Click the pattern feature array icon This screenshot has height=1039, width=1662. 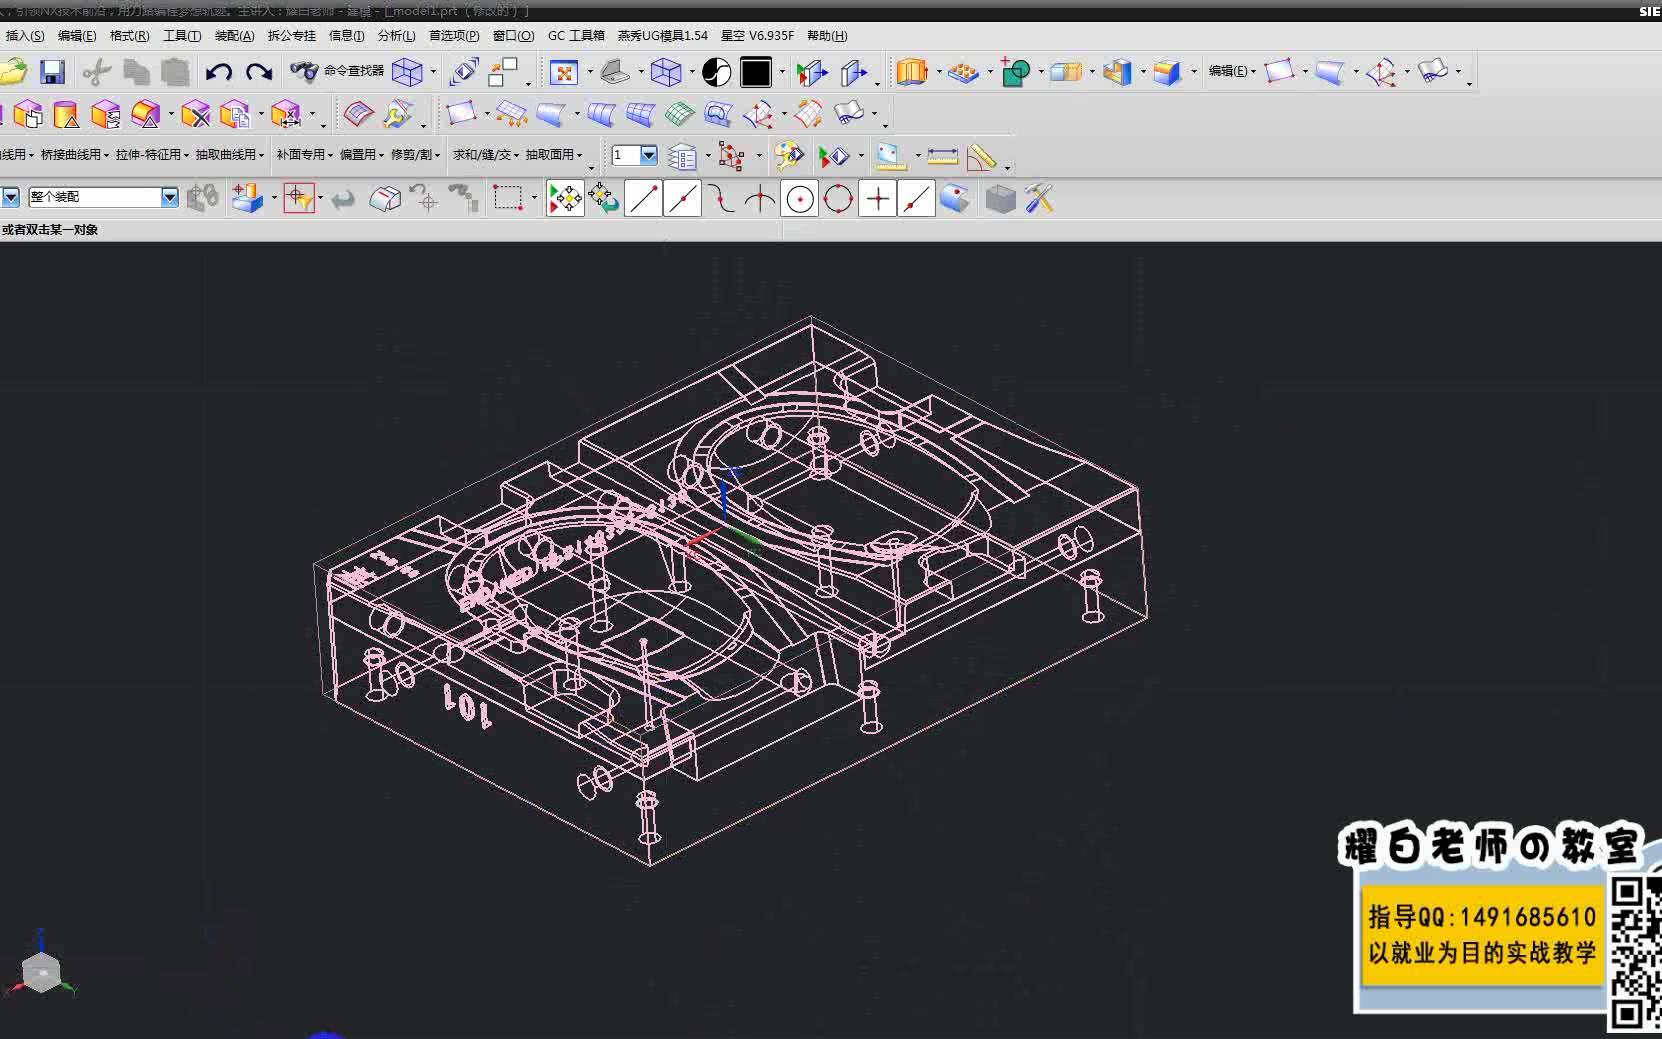(x=962, y=73)
